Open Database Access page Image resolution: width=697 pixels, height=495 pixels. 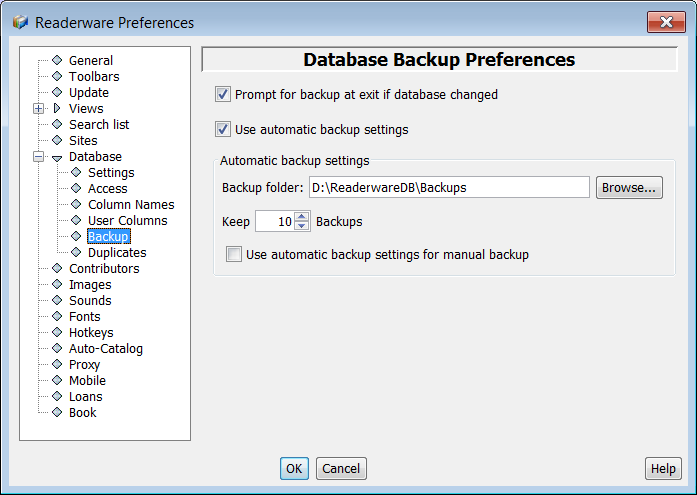[108, 188]
